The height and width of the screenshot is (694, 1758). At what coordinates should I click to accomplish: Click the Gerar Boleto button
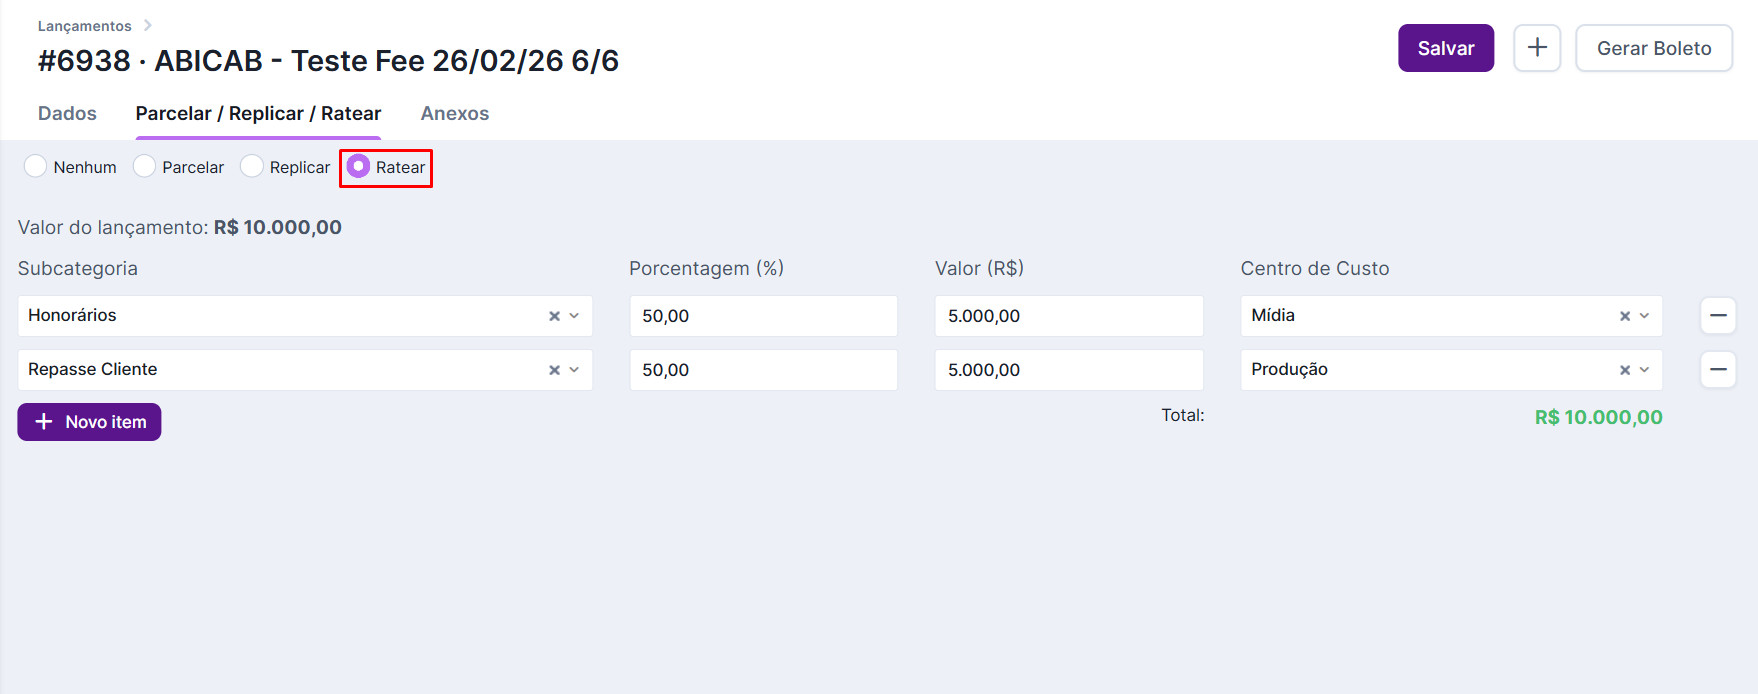click(x=1654, y=48)
